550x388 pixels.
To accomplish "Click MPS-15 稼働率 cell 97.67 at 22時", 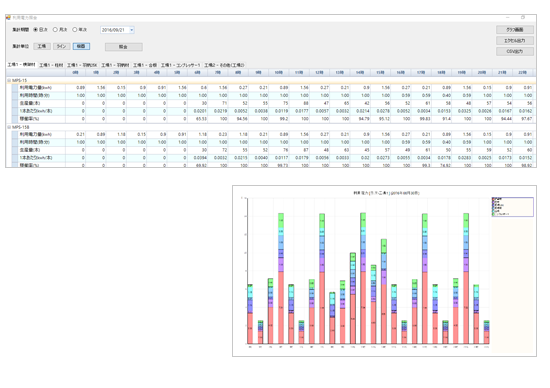I will 523,119.
